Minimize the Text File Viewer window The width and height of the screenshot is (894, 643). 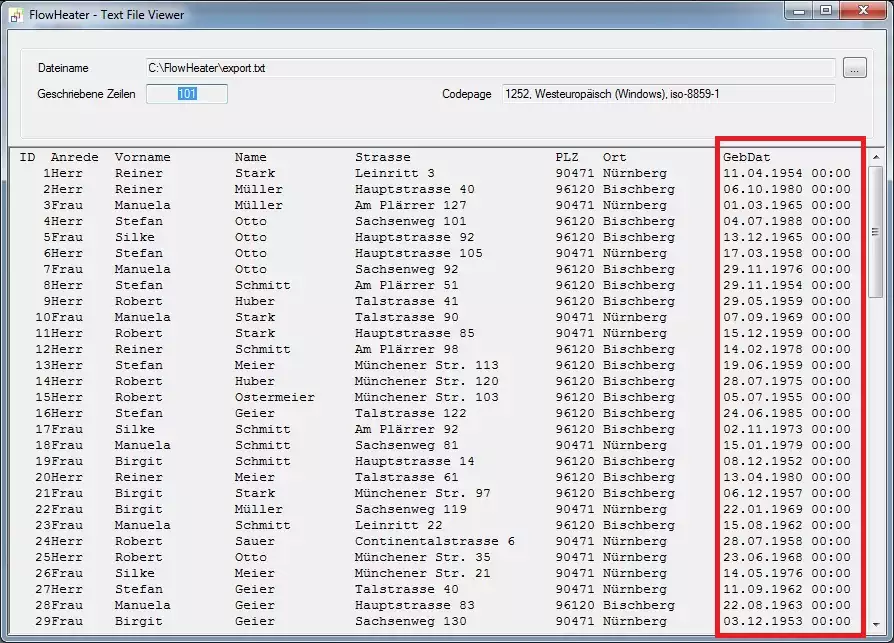pyautogui.click(x=798, y=11)
